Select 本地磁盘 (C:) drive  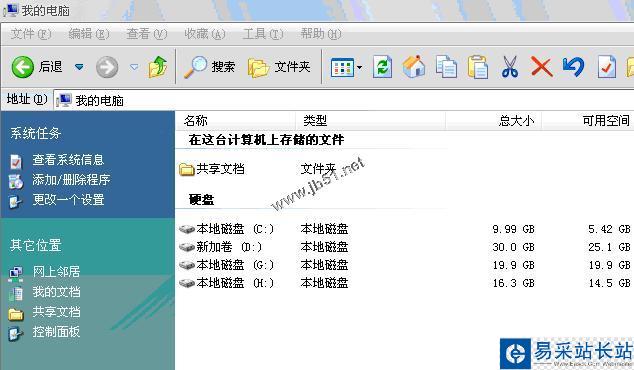[227, 229]
